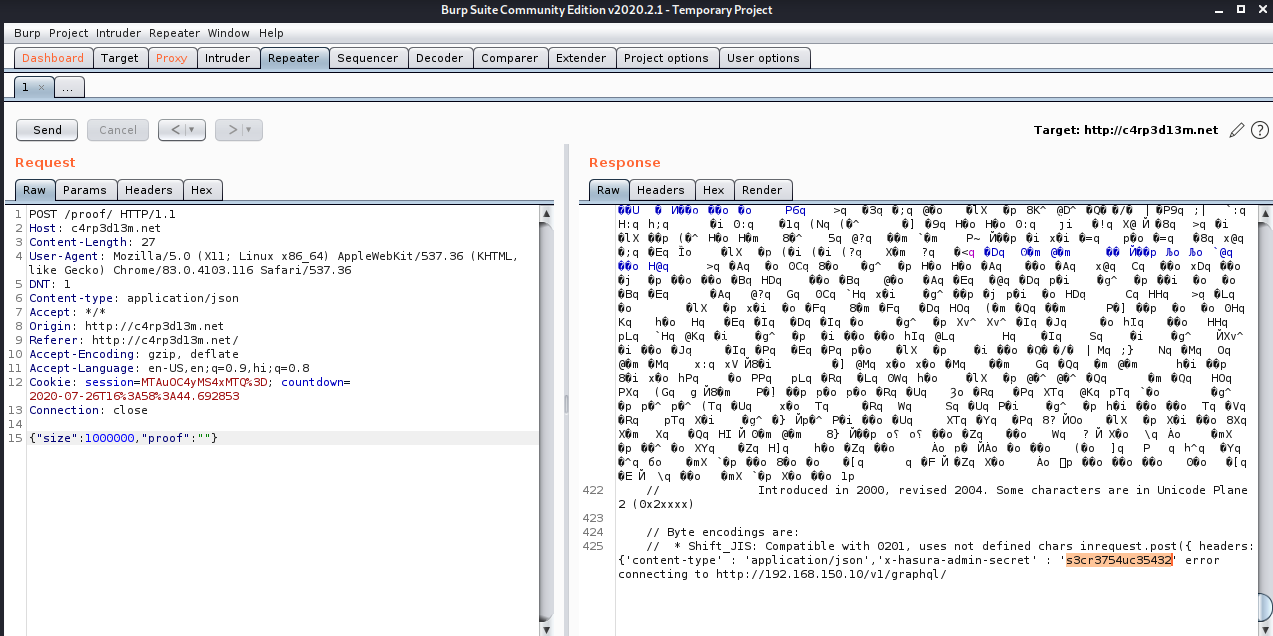The width and height of the screenshot is (1273, 636).
Task: Click the Referer header line
Action: point(133,340)
